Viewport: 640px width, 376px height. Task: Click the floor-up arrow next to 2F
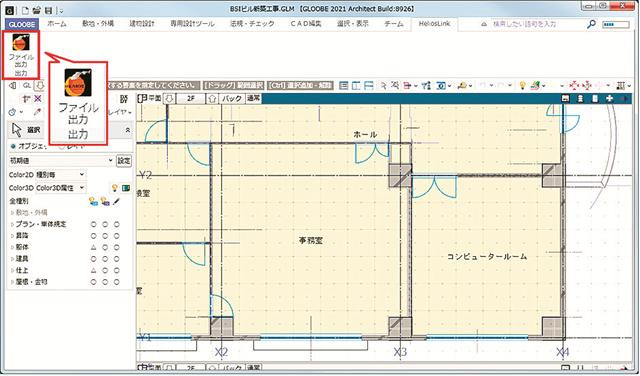pyautogui.click(x=212, y=98)
